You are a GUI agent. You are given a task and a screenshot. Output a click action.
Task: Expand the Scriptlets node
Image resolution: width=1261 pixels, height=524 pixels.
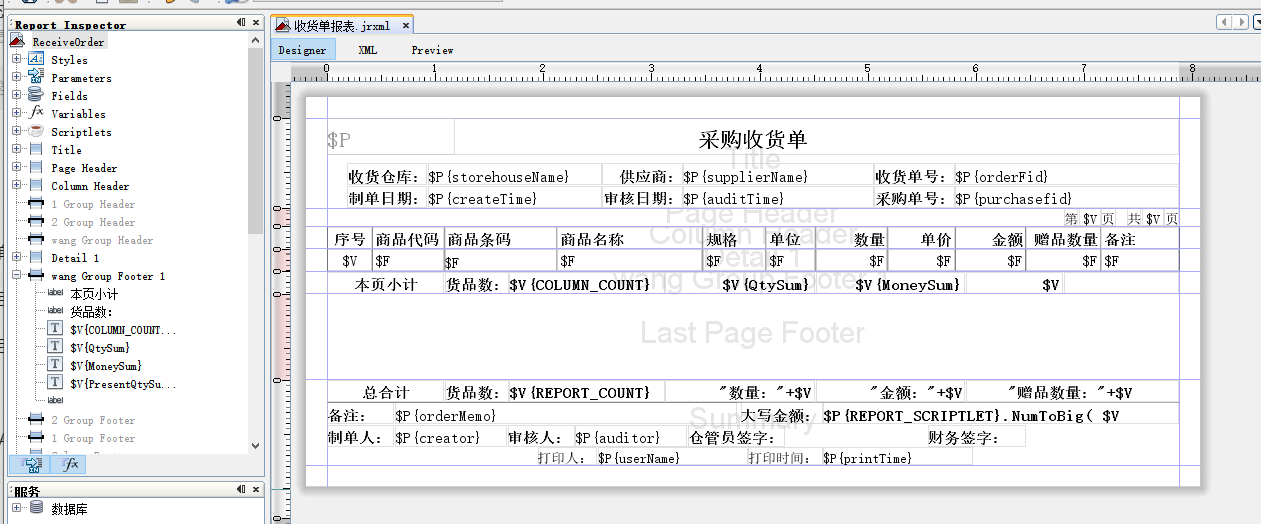pyautogui.click(x=16, y=132)
